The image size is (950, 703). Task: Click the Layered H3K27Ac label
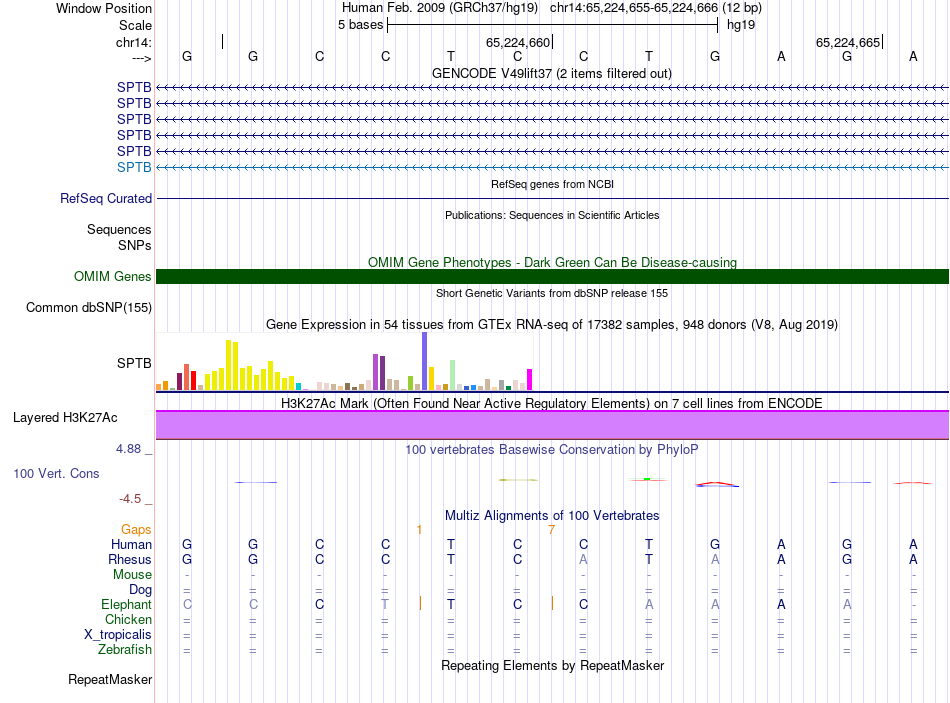pyautogui.click(x=65, y=418)
